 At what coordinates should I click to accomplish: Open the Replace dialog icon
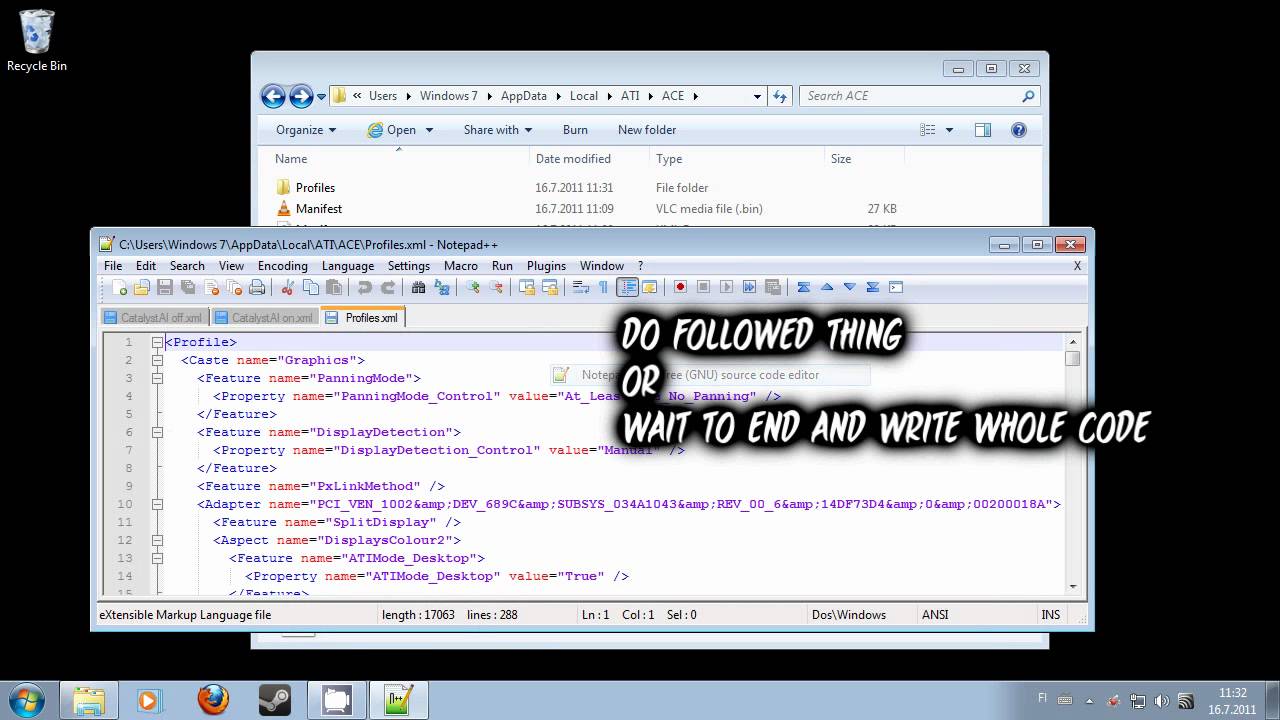pos(441,287)
